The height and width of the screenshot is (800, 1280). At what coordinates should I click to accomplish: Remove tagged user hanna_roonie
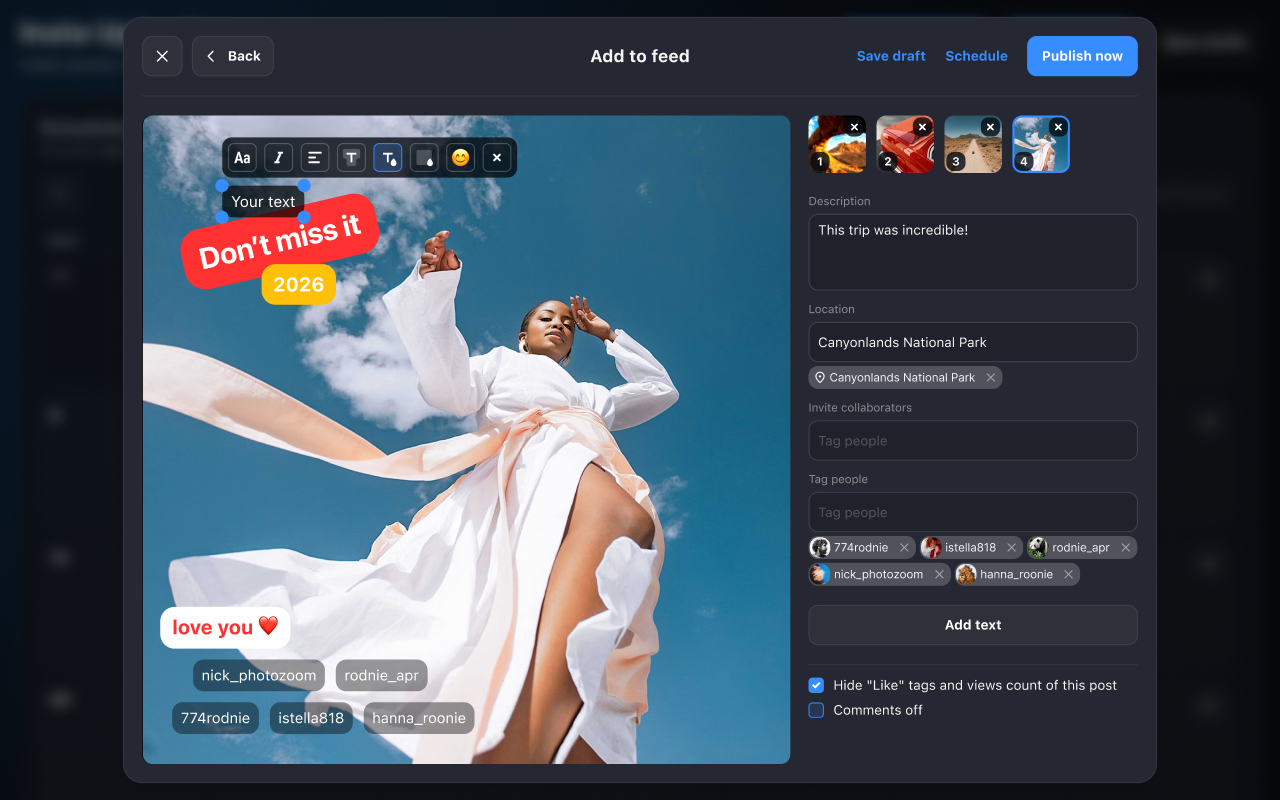coord(1068,574)
